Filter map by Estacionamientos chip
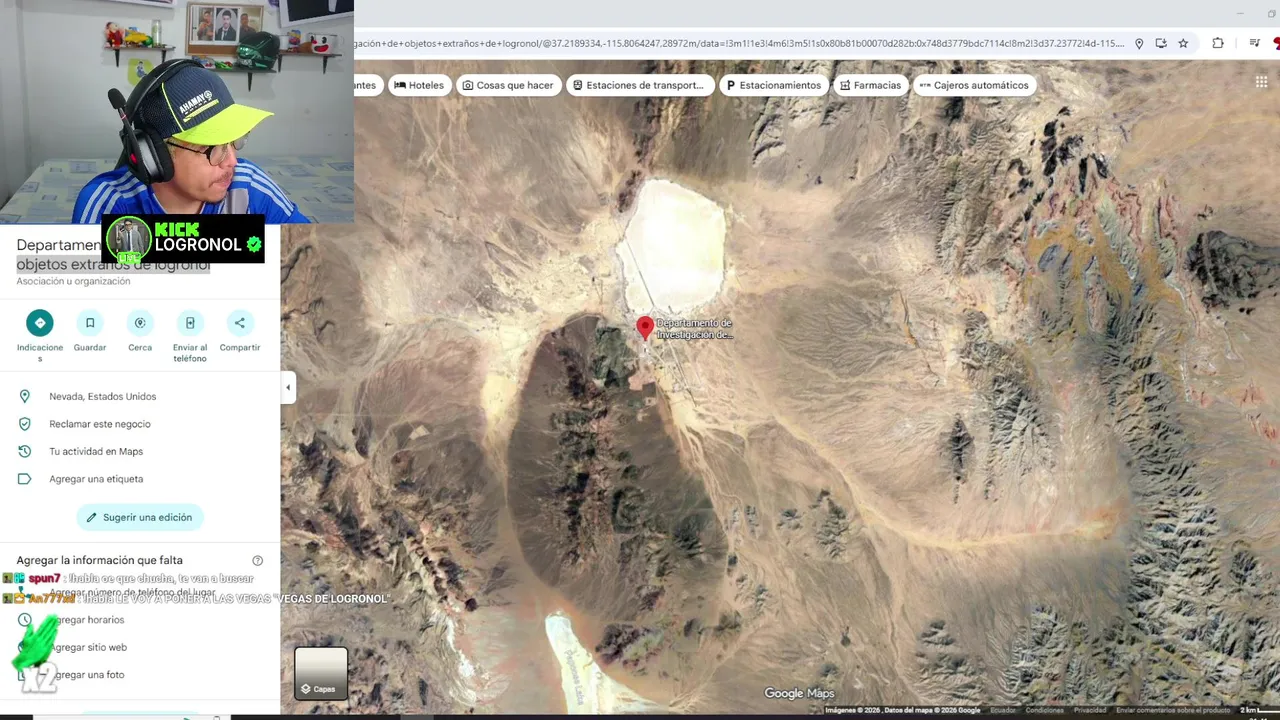Screen dimensions: 1280x720 [774, 85]
